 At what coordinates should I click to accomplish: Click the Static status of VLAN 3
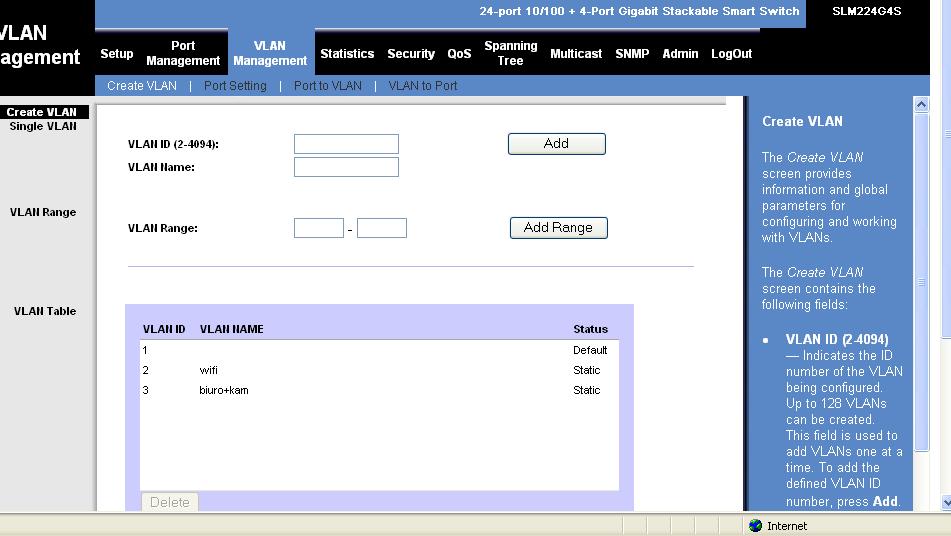(x=586, y=390)
